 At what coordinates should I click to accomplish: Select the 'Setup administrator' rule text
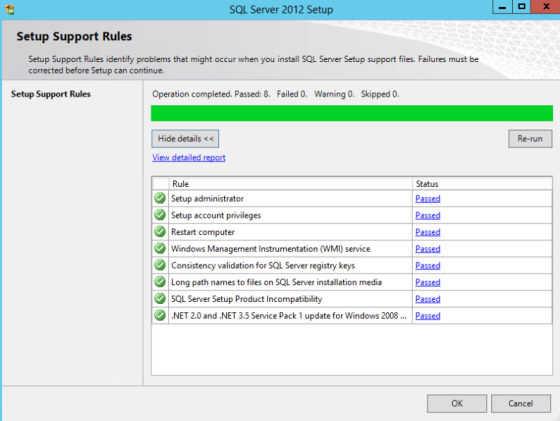pyautogui.click(x=207, y=199)
